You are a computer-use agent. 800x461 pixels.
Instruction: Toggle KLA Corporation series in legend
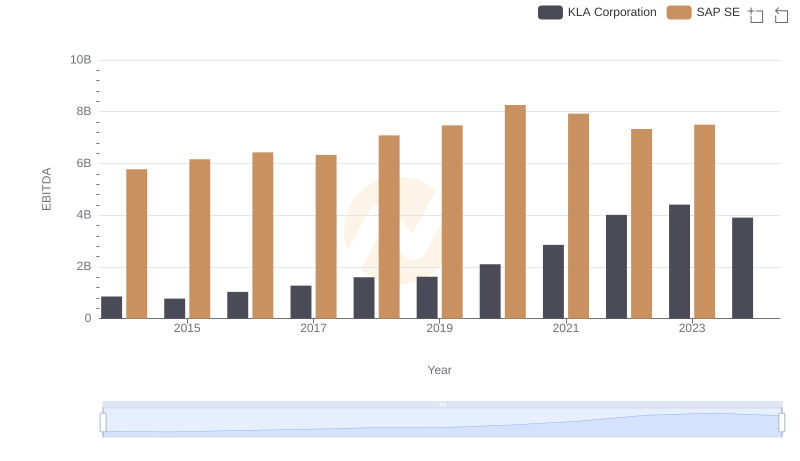[597, 12]
